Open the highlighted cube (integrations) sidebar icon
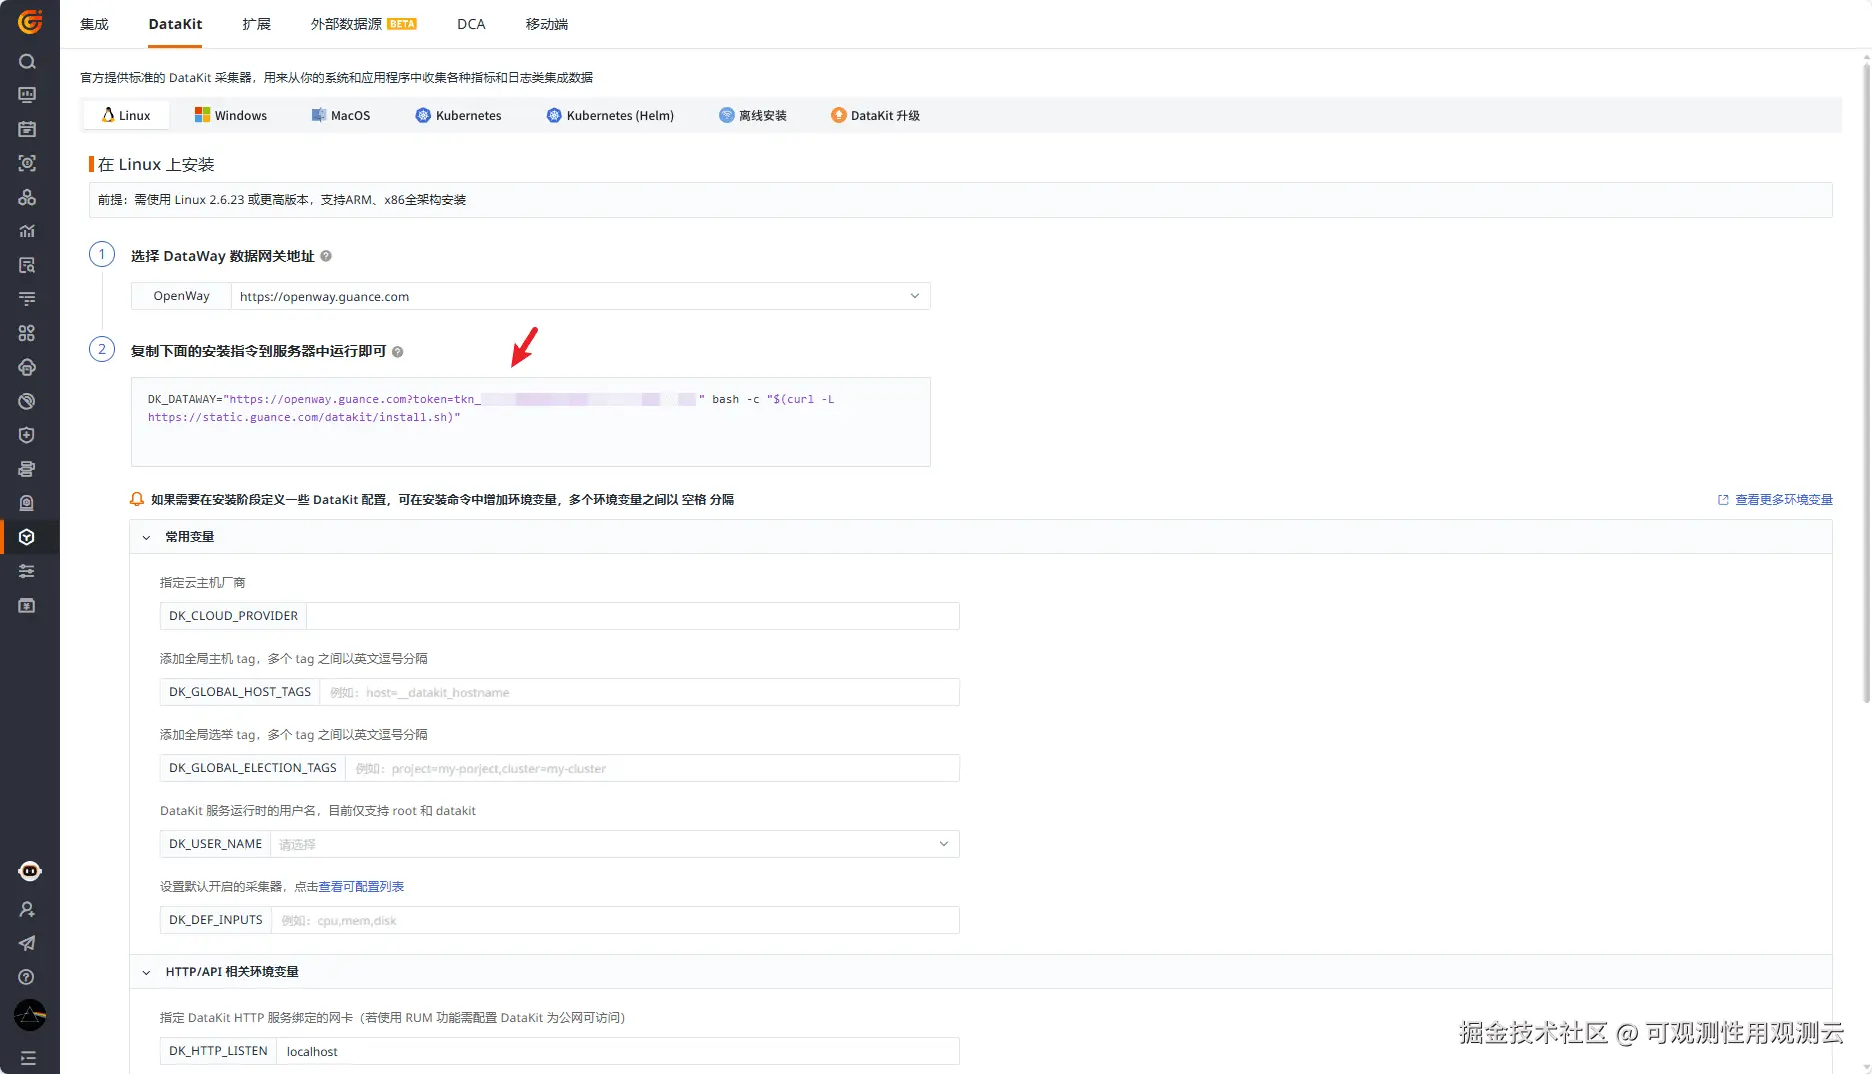 point(27,537)
